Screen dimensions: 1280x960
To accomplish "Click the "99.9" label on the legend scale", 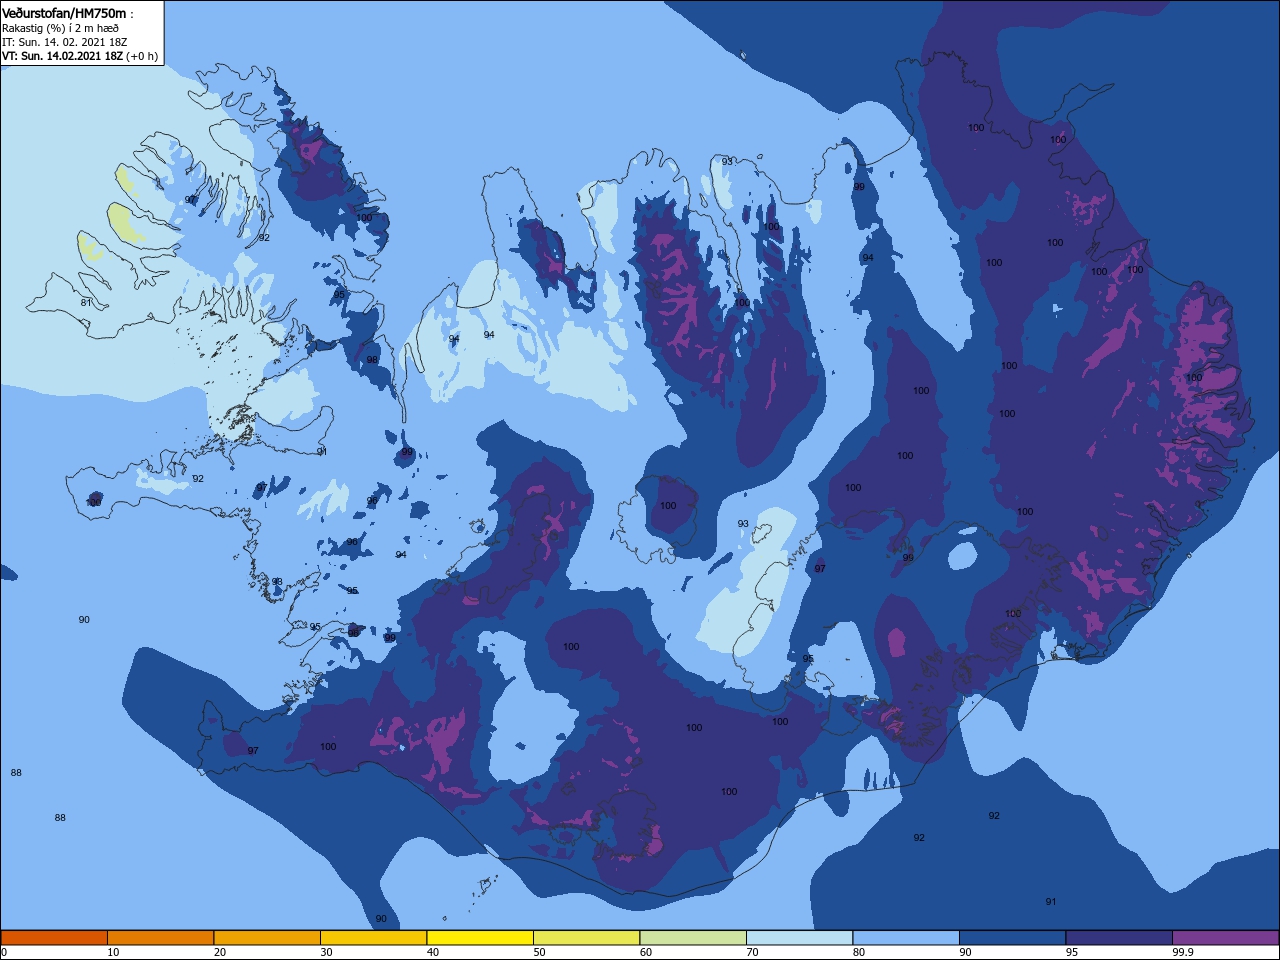I will (1183, 952).
